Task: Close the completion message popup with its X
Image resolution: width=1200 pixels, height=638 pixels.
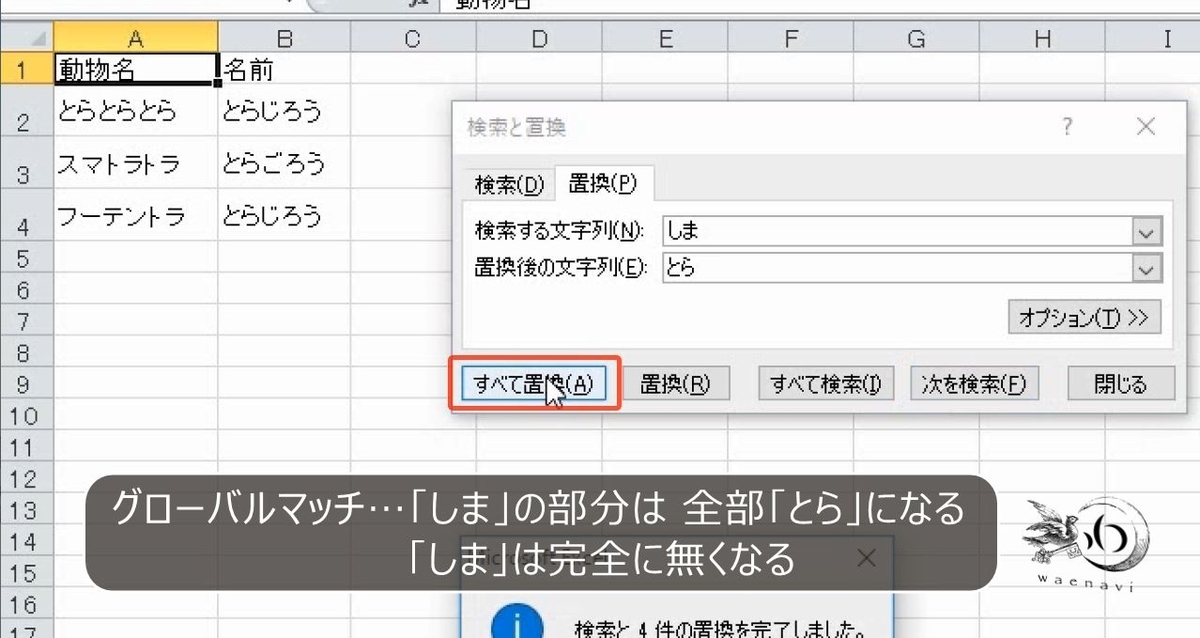Action: click(866, 559)
